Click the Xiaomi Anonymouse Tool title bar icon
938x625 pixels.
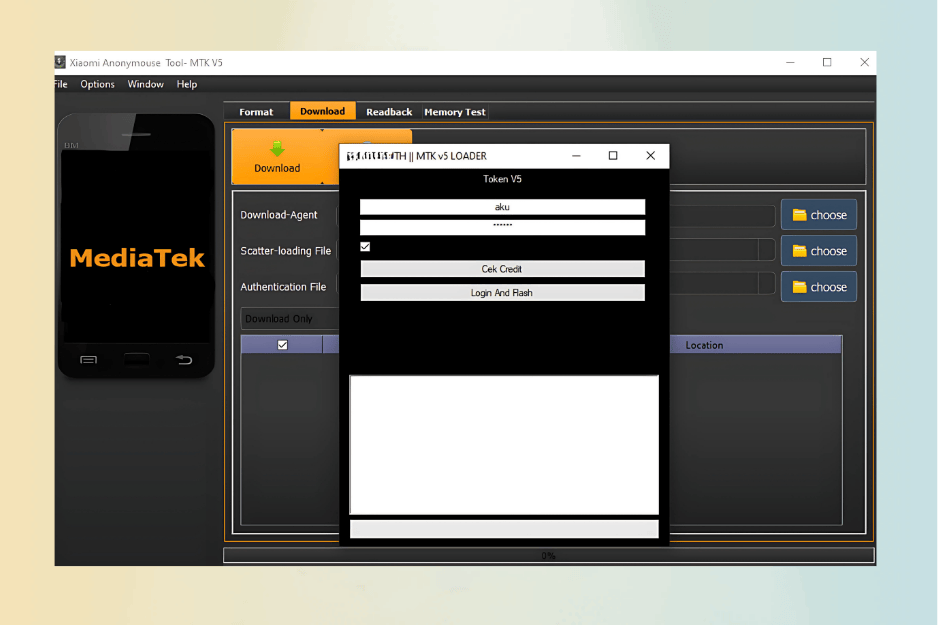pos(60,62)
